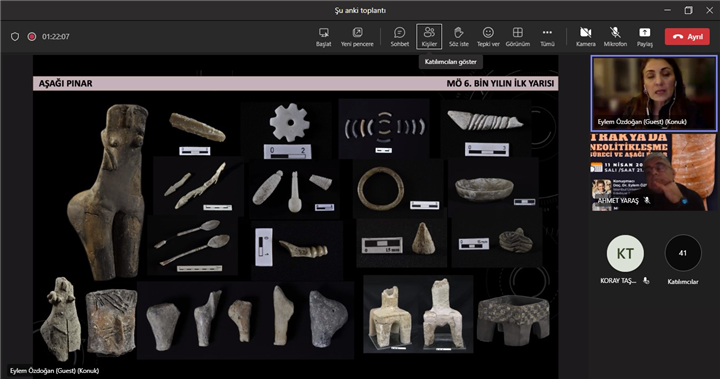Image resolution: width=720 pixels, height=379 pixels.
Task: Click the ring artifact image
Action: (381, 188)
